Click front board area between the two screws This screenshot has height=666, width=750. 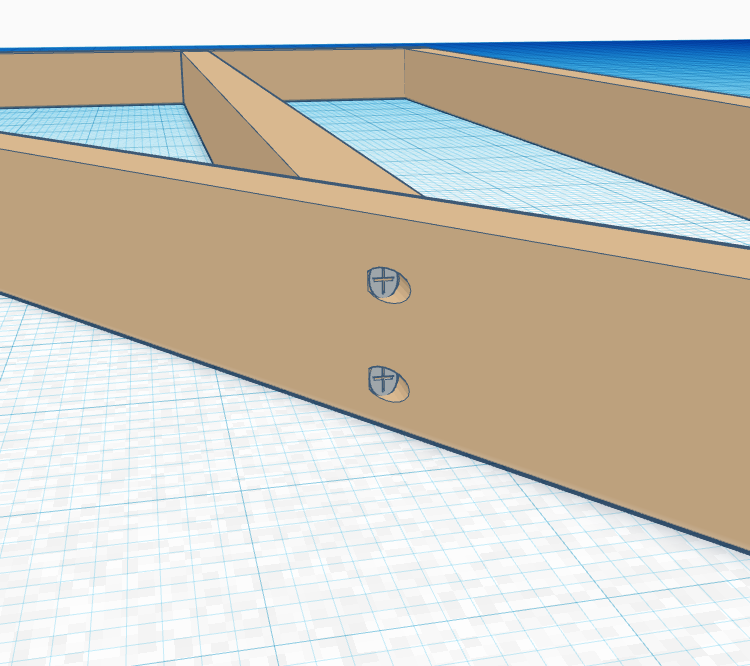[x=385, y=332]
